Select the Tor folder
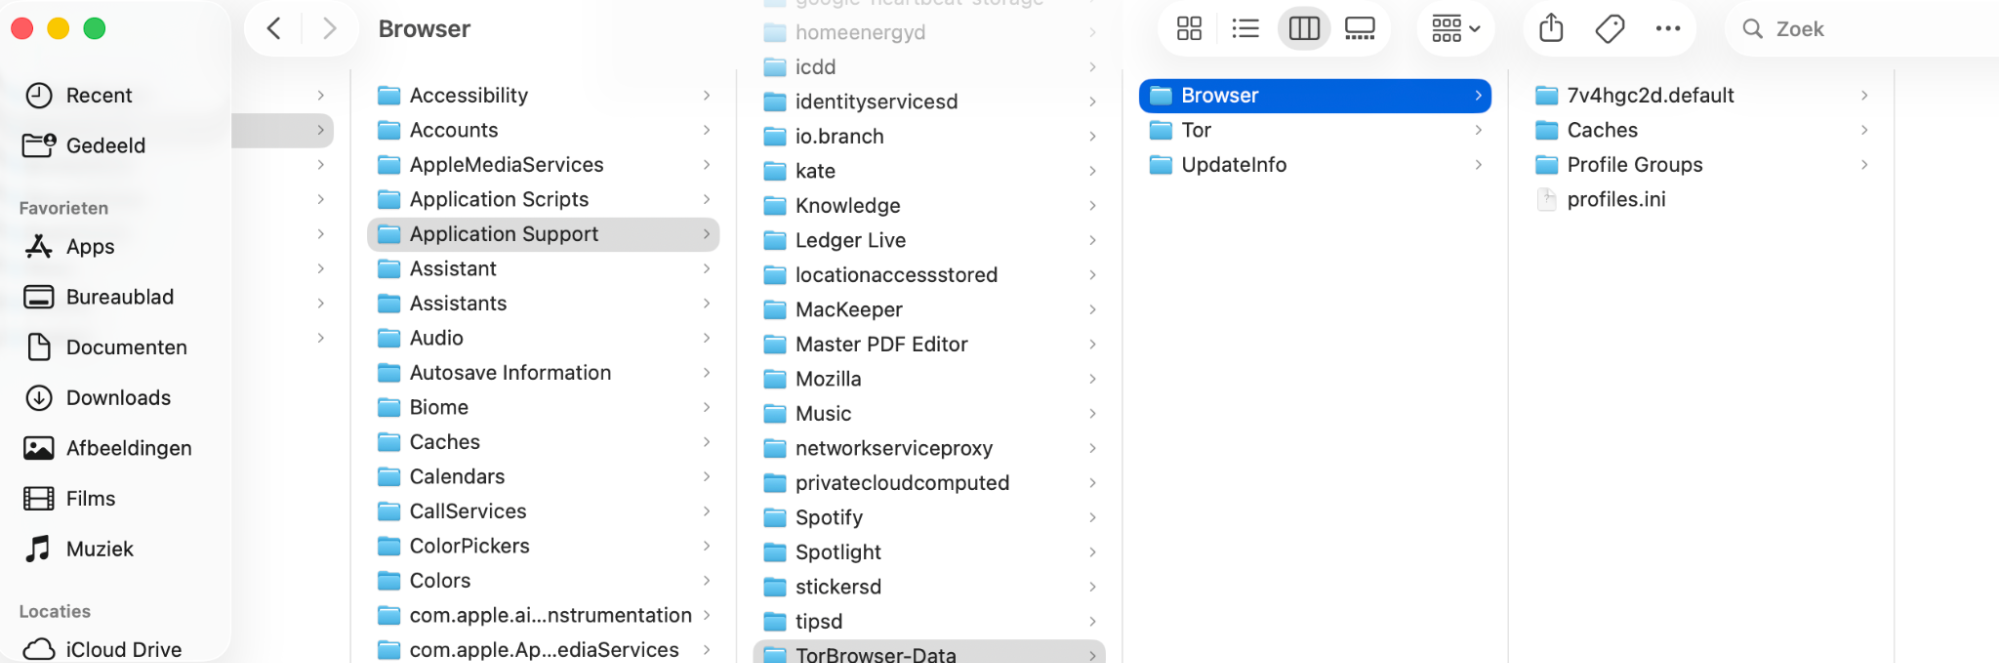Viewport: 1999px width, 663px height. click(1315, 130)
